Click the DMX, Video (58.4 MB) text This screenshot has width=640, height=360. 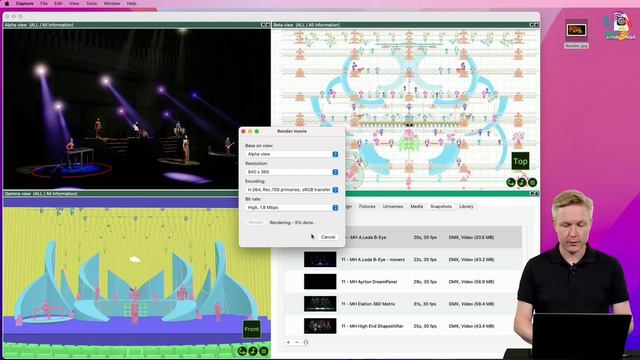point(471,304)
